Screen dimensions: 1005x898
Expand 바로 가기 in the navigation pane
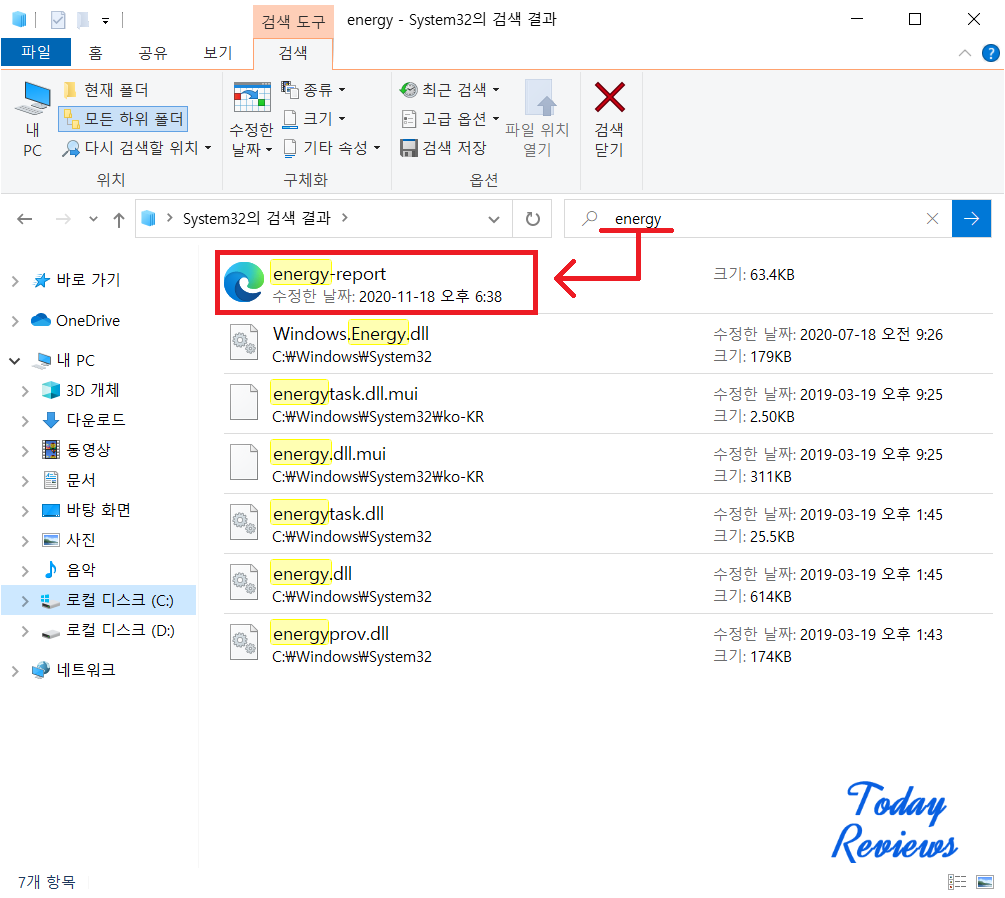point(15,281)
